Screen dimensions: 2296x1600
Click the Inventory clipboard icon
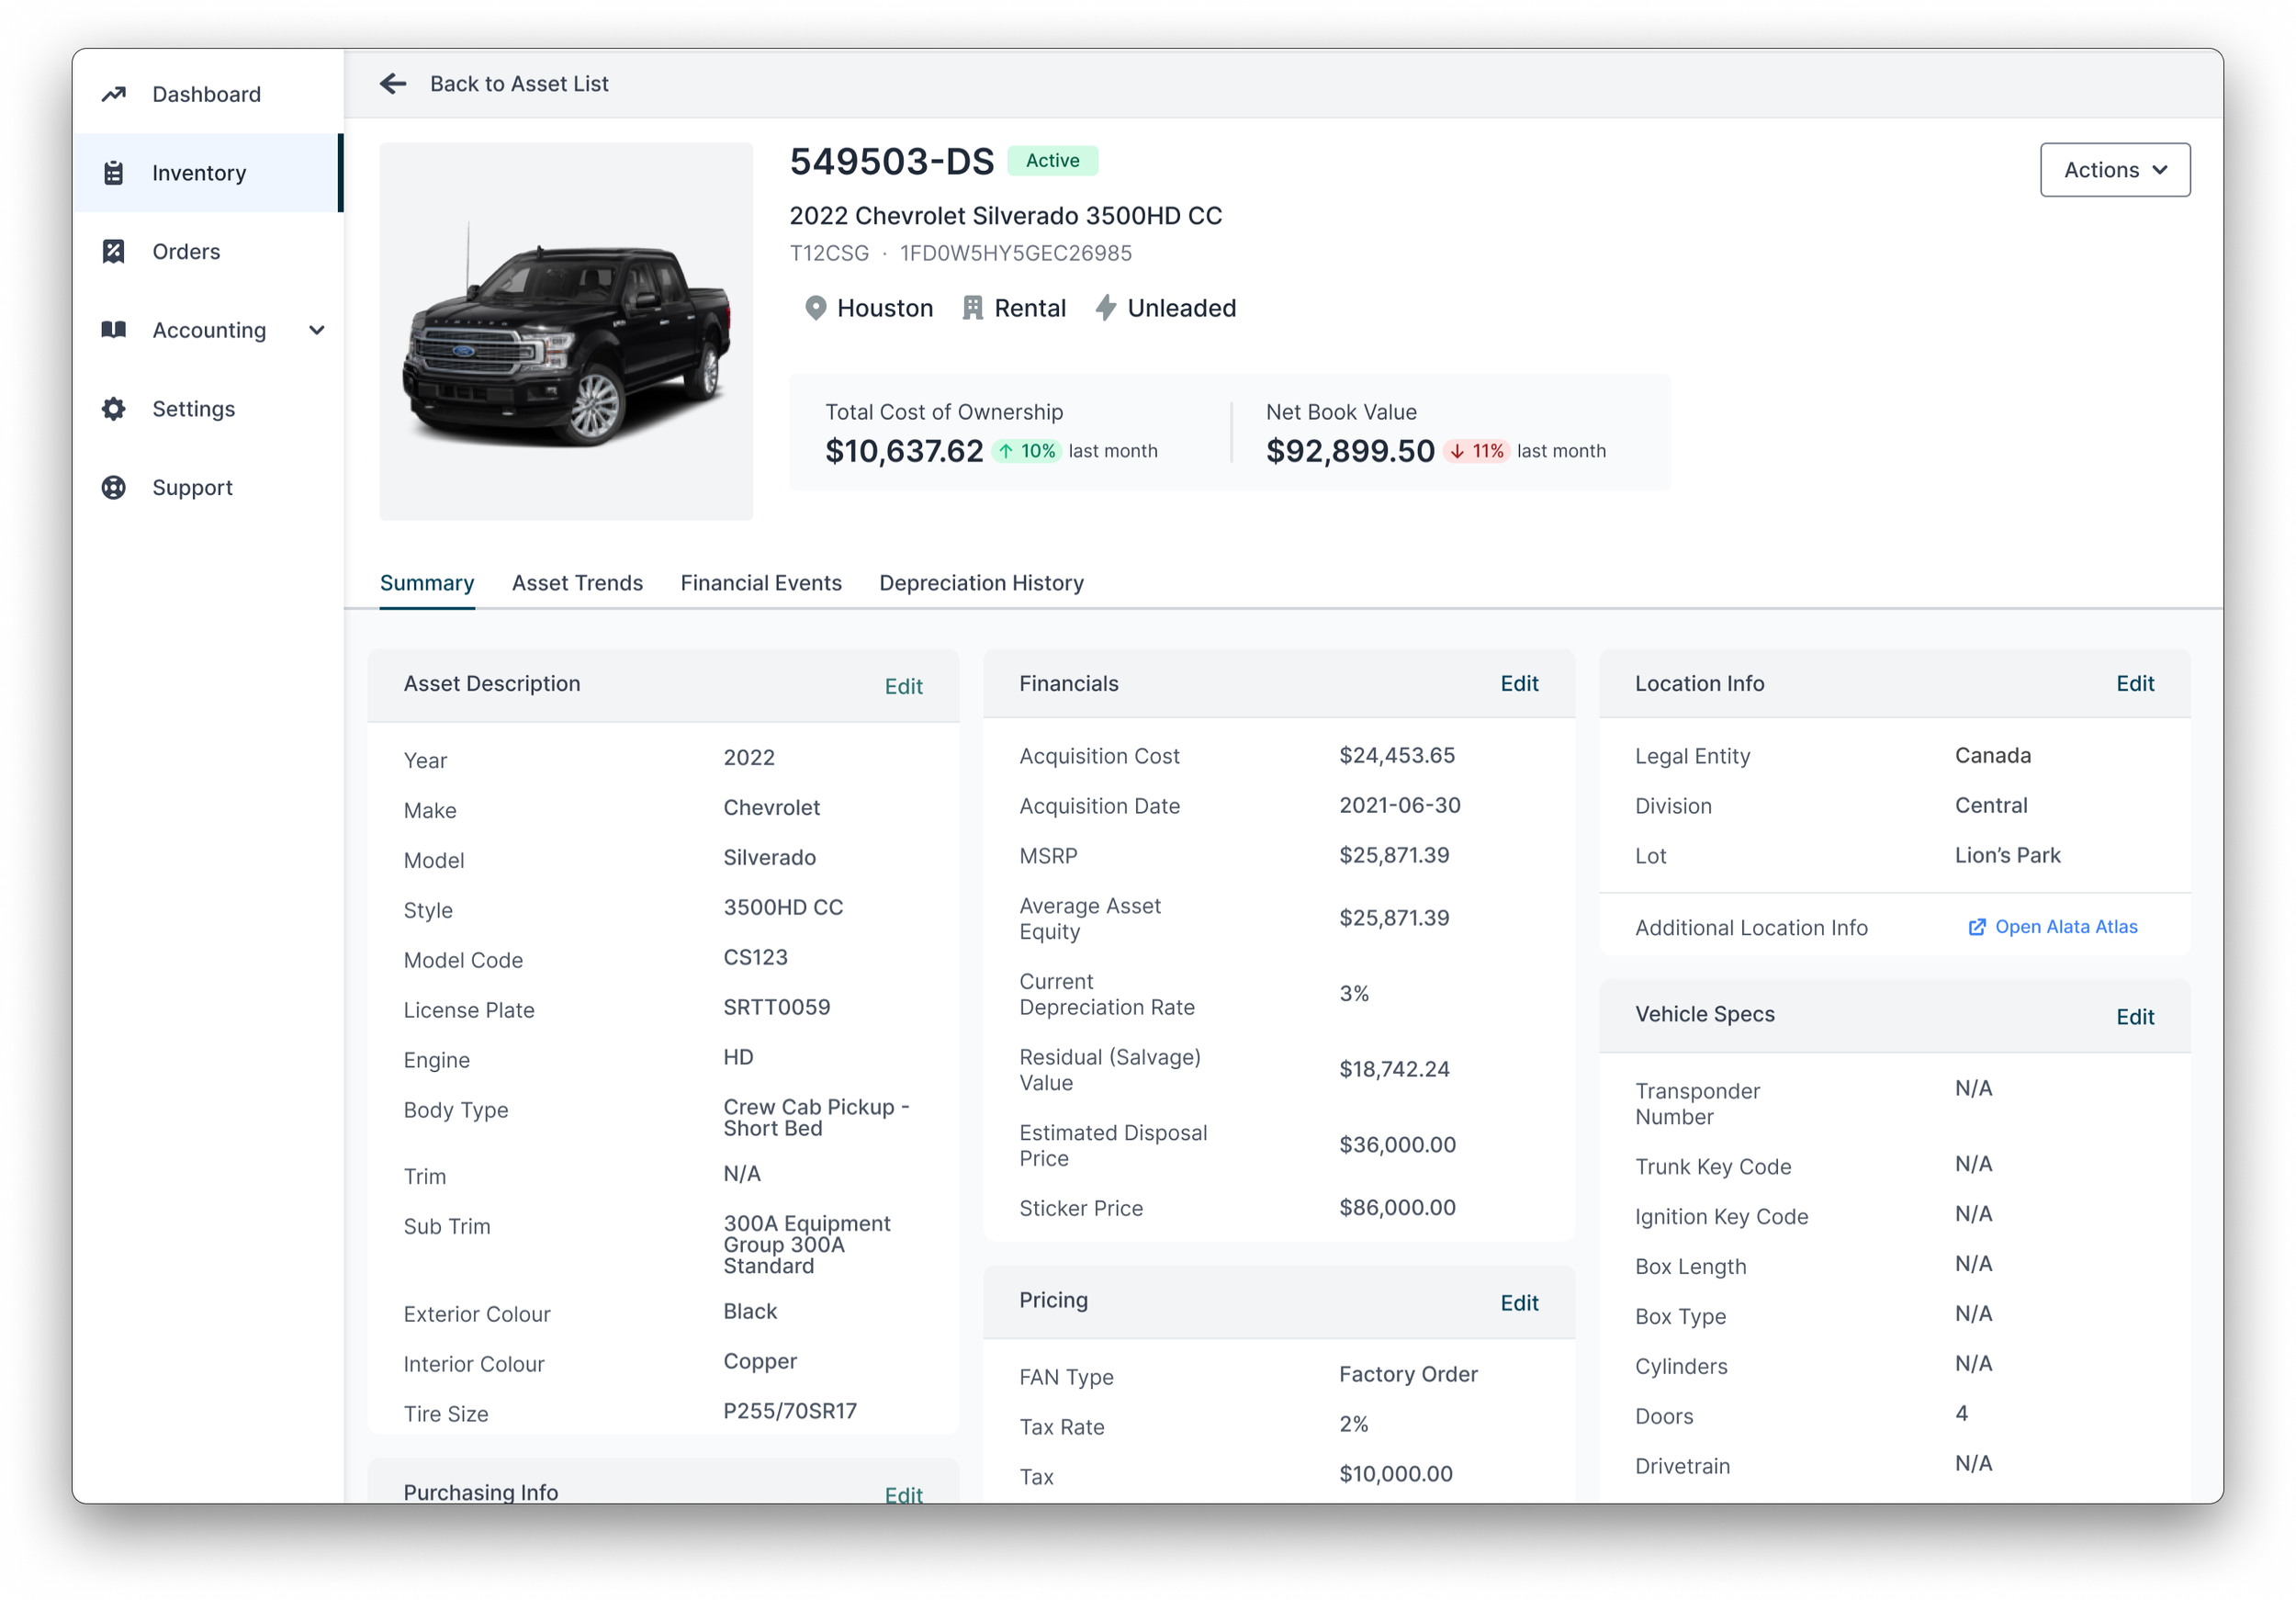pos(114,173)
